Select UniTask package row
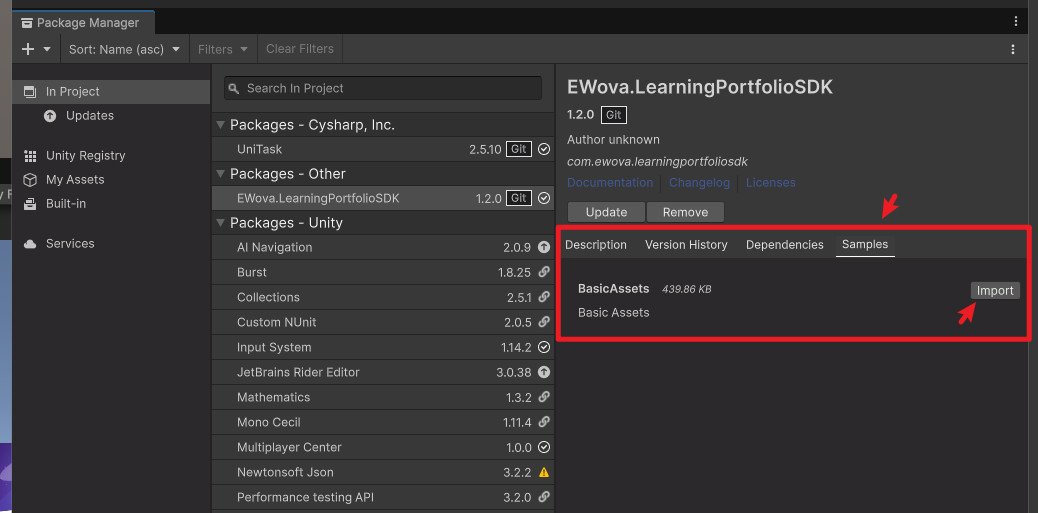 [x=383, y=150]
